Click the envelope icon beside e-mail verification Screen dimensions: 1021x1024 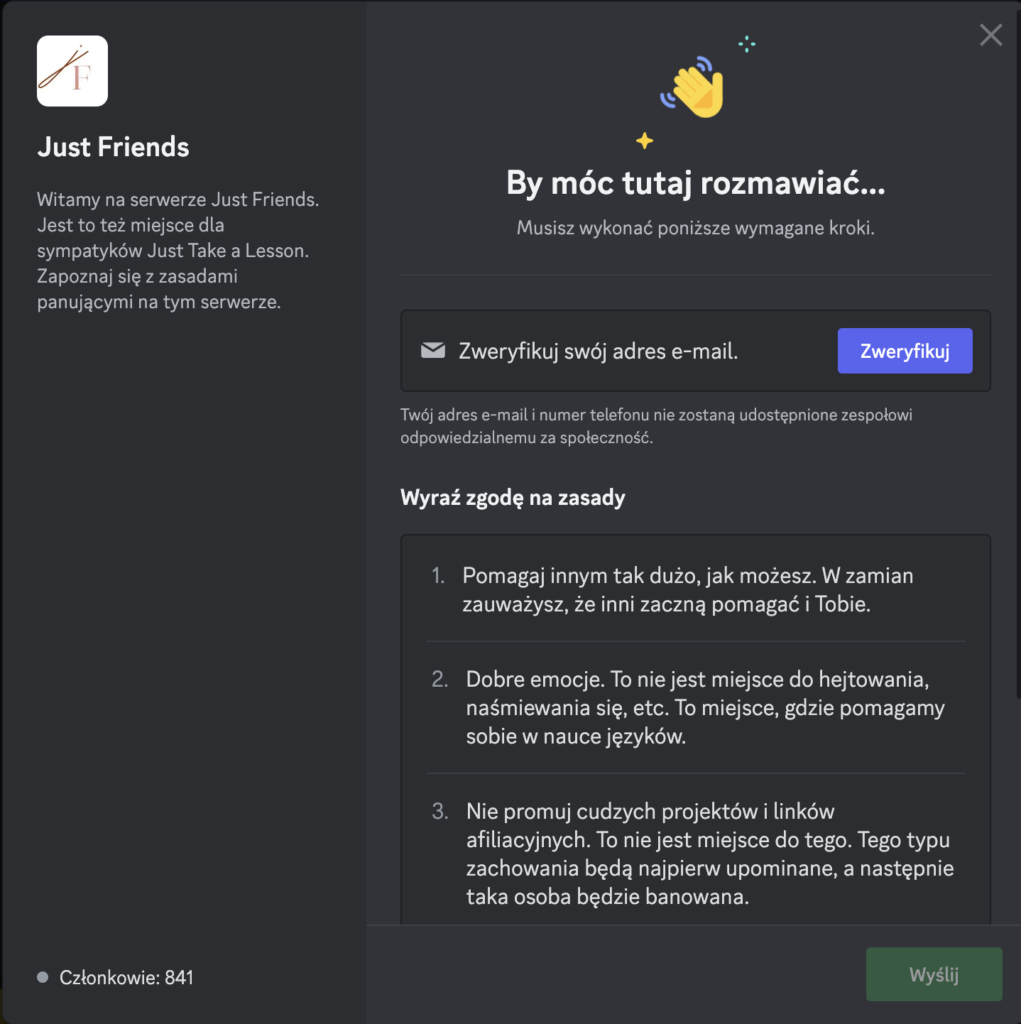432,351
